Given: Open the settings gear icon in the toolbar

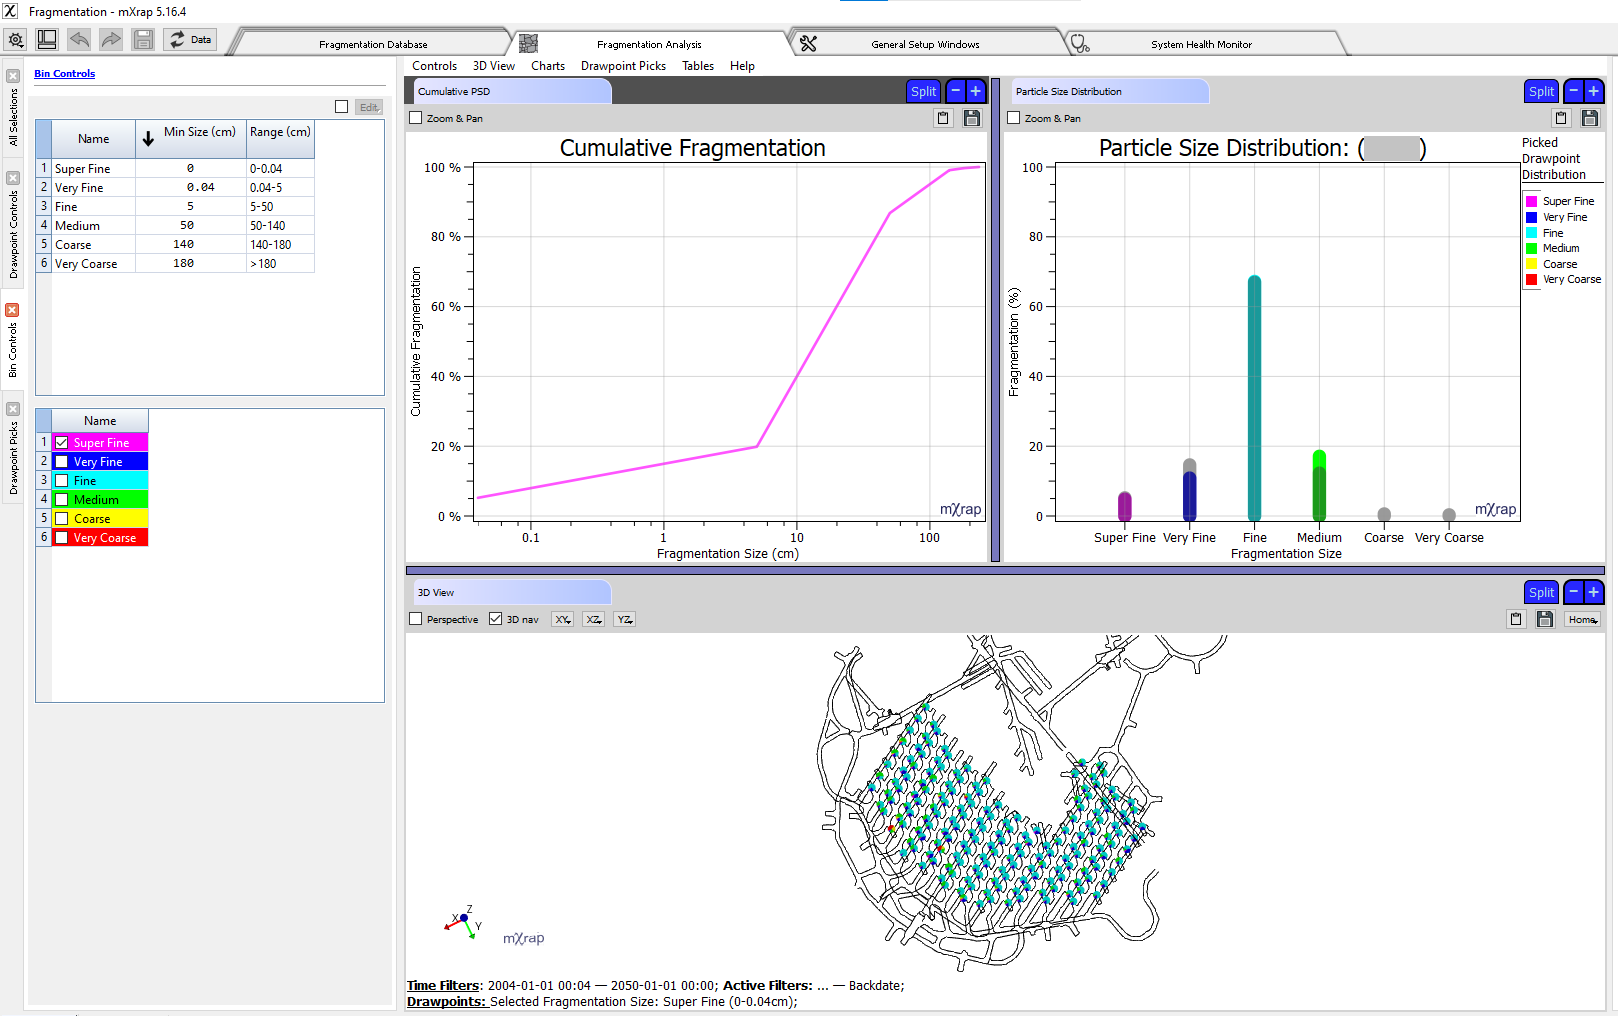Looking at the screenshot, I should [15, 39].
